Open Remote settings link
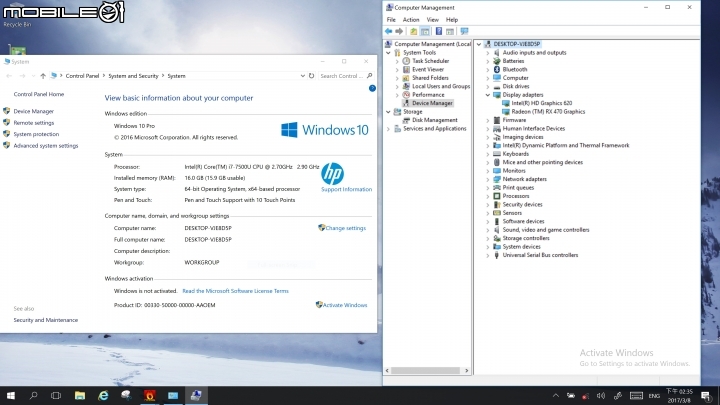Viewport: 720px width, 405px height. click(x=34, y=123)
